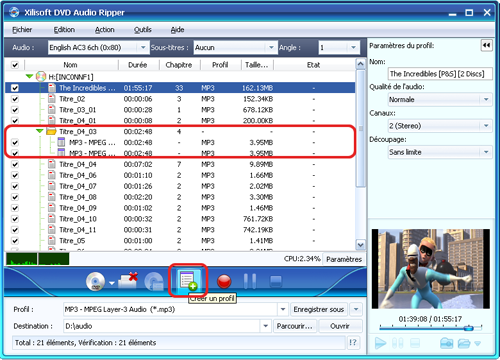Click the H:[INCONNF1] disc icon
This screenshot has width=500, height=360.
(x=41, y=77)
